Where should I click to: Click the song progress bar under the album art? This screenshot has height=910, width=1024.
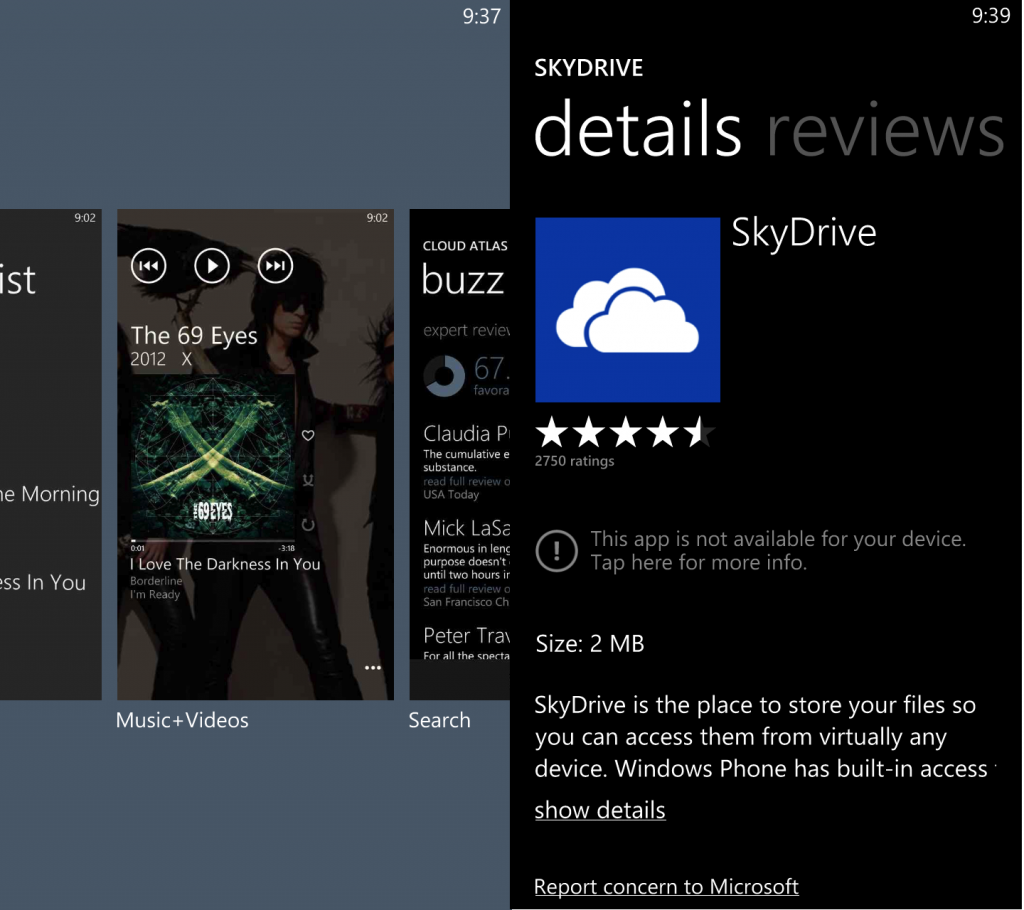point(212,541)
